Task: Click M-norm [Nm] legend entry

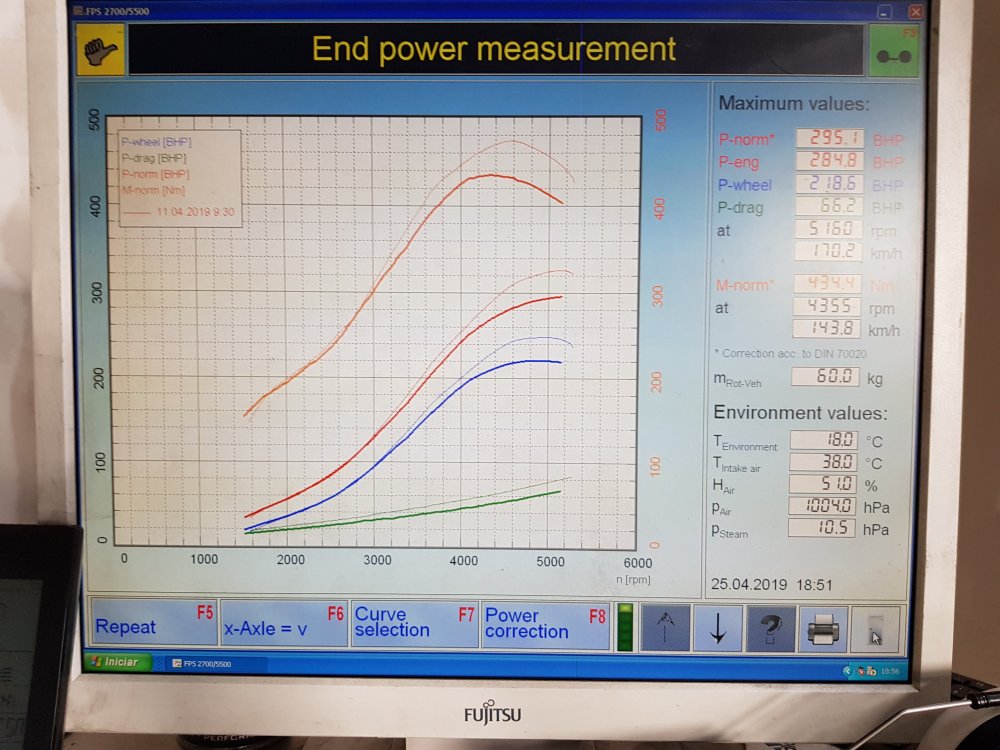Action: point(154,190)
